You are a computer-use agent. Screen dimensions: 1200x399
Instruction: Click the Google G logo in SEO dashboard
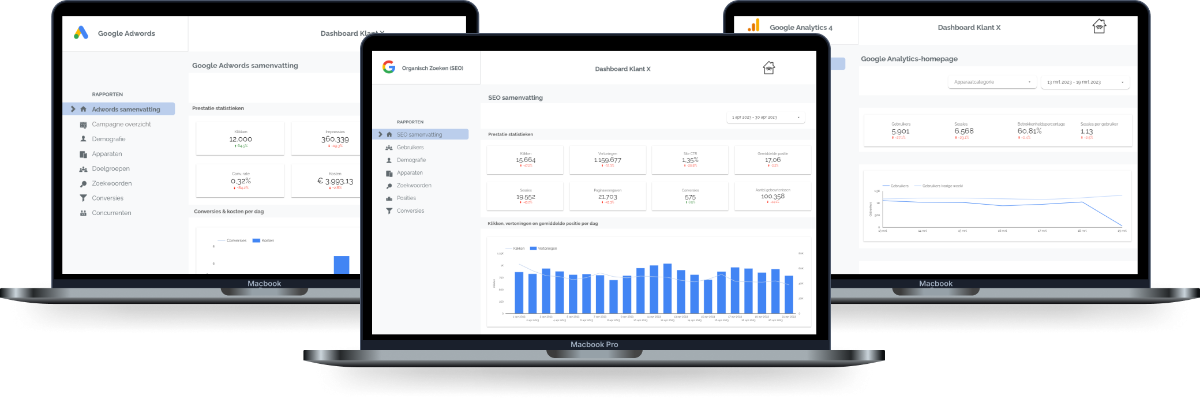click(x=388, y=68)
